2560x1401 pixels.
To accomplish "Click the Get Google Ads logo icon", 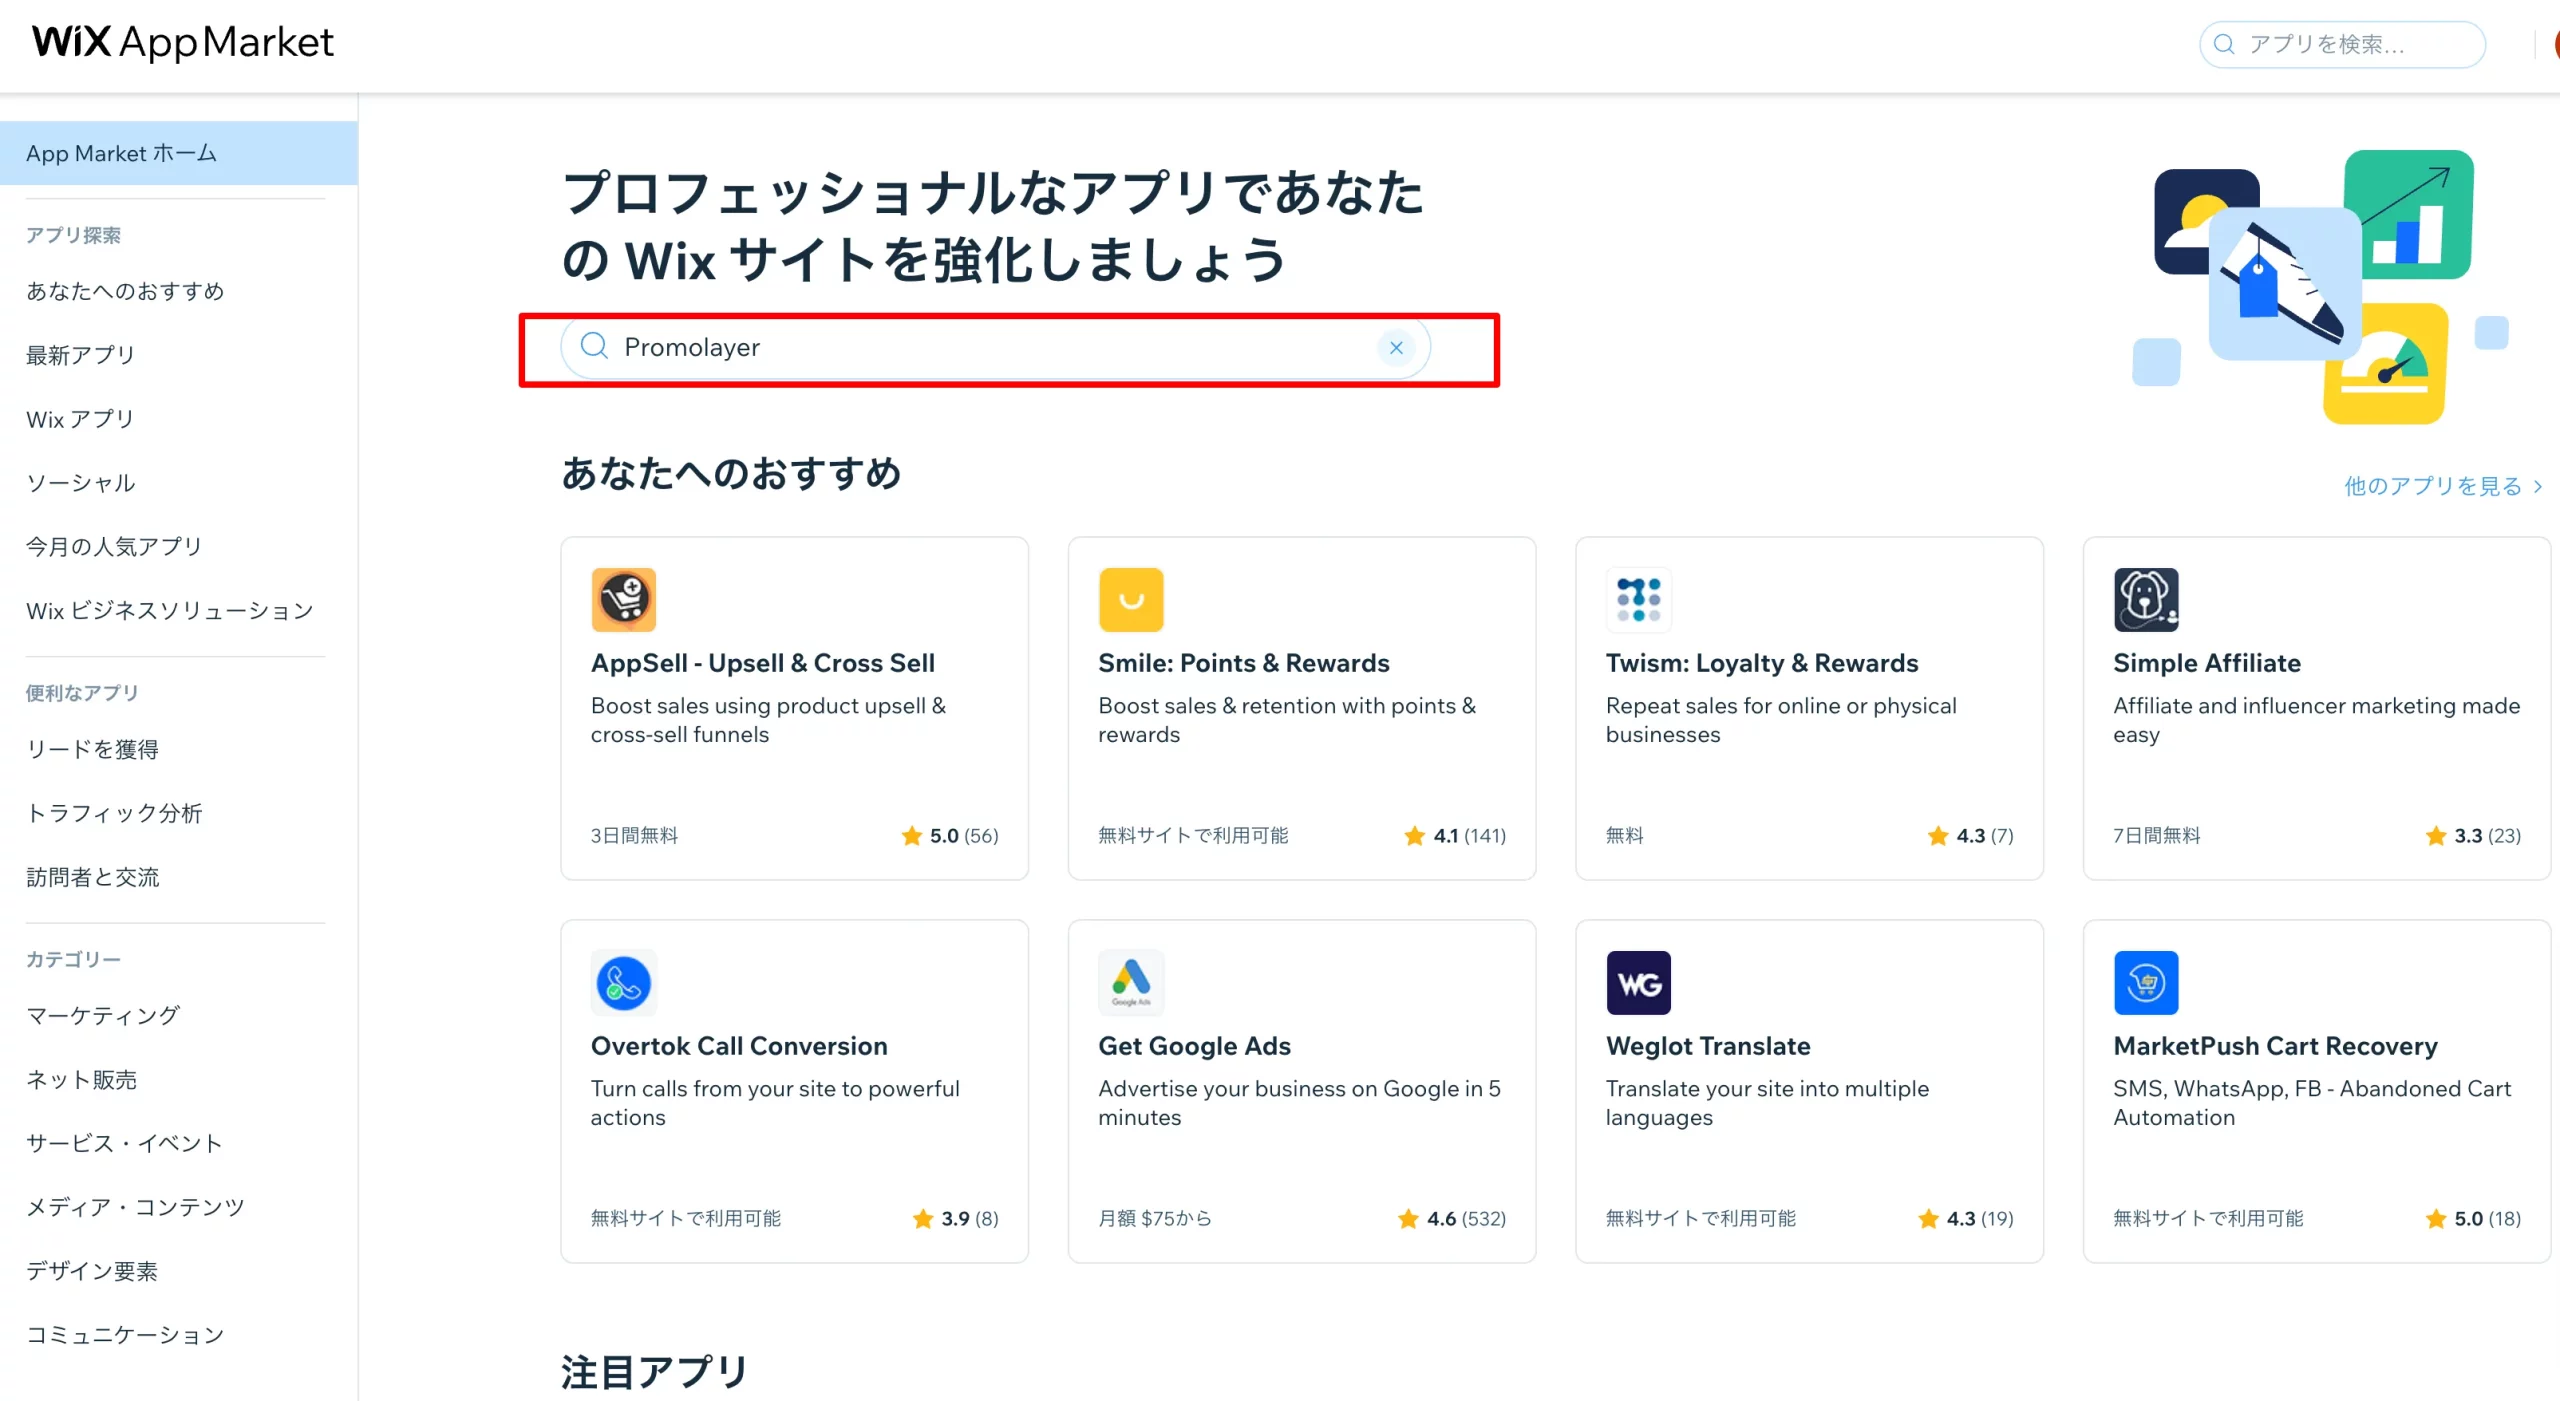I will click(x=1131, y=983).
